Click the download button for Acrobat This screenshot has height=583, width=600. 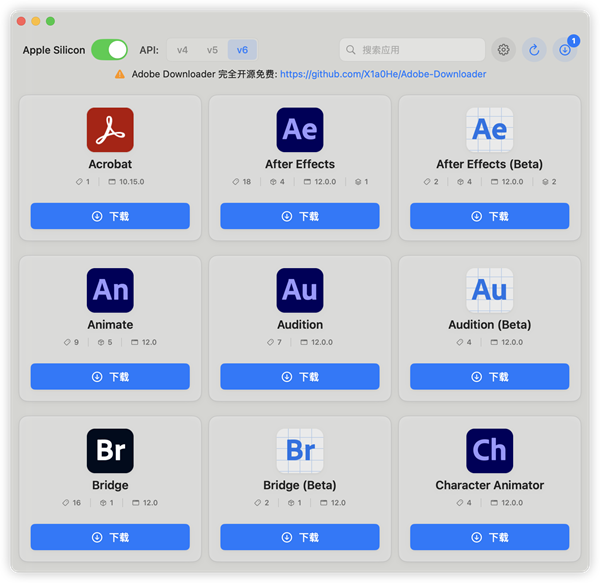[x=110, y=216]
